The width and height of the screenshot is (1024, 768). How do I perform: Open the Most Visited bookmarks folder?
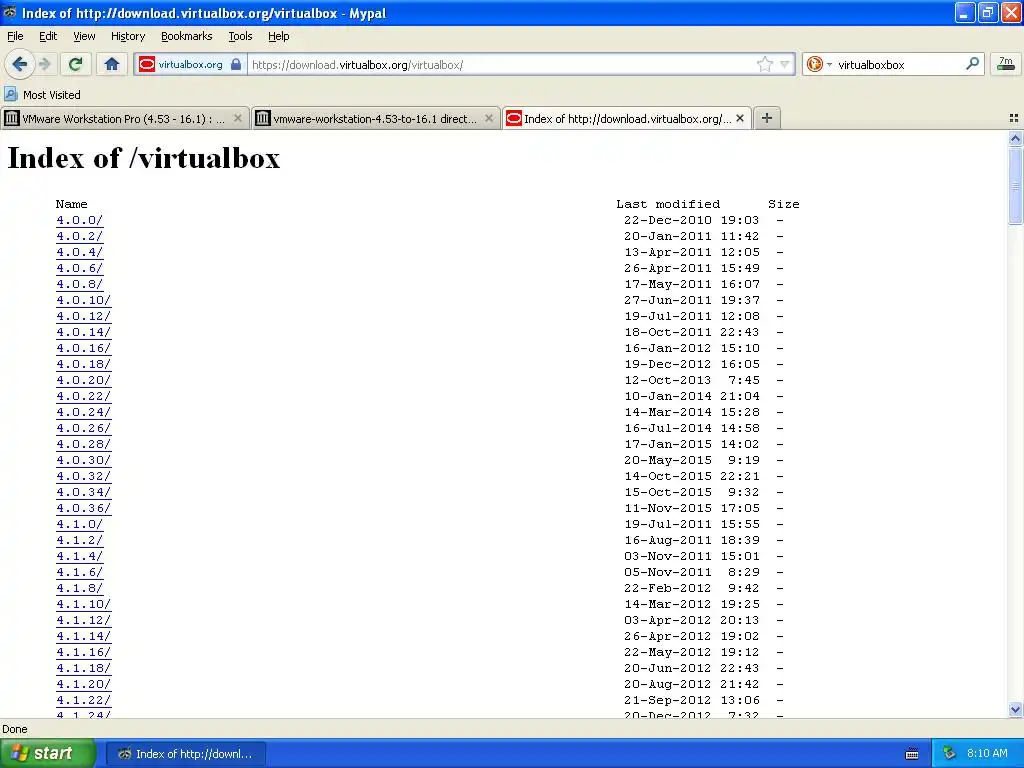point(42,95)
